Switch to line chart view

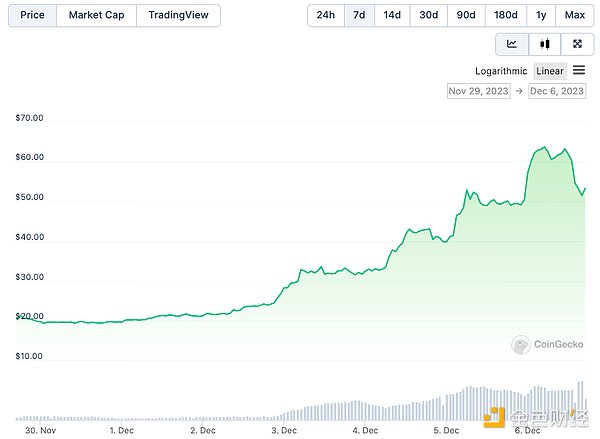[512, 44]
